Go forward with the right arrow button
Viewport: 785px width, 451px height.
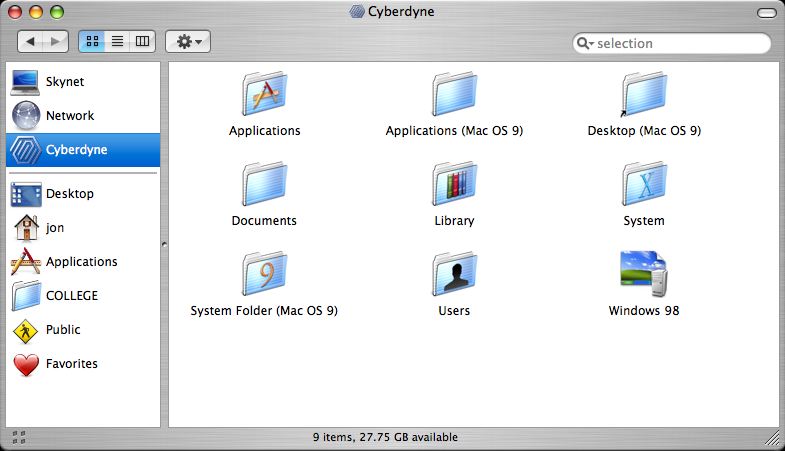pyautogui.click(x=56, y=41)
